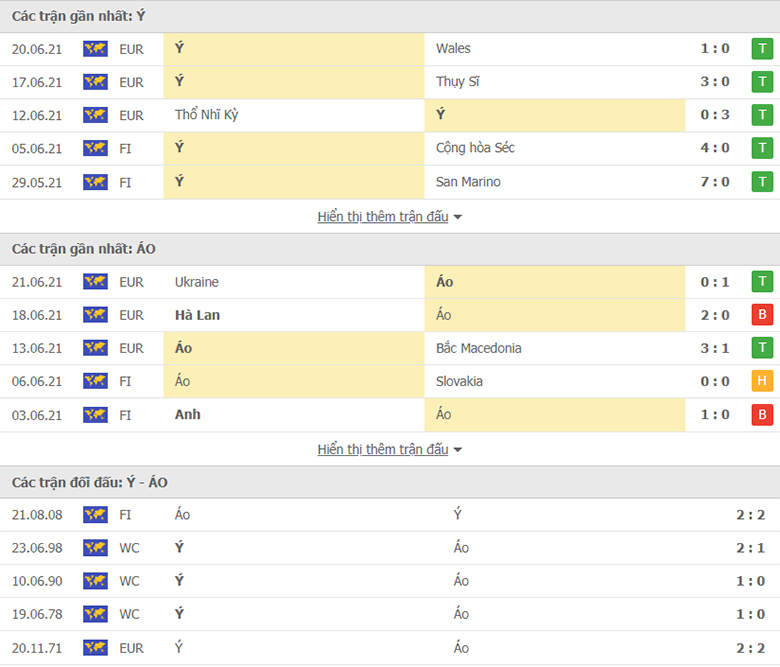Click the flag icon of the 20.11.71 match

click(x=95, y=648)
